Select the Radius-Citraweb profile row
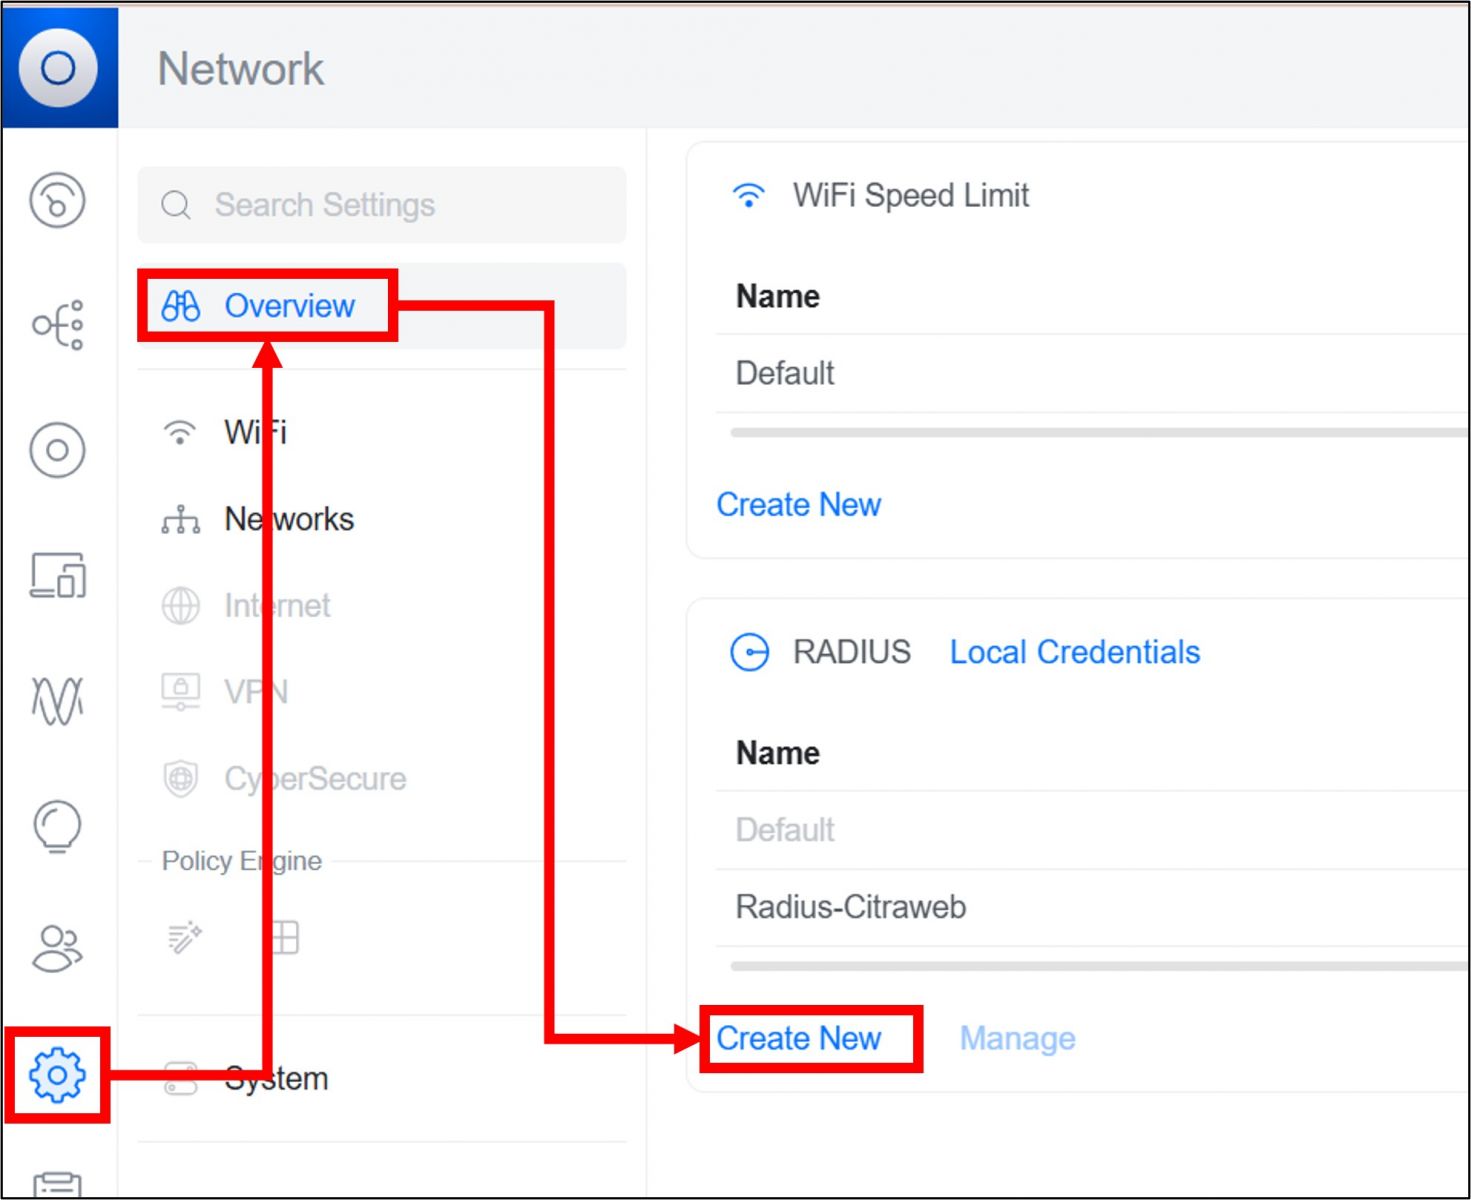 tap(851, 907)
